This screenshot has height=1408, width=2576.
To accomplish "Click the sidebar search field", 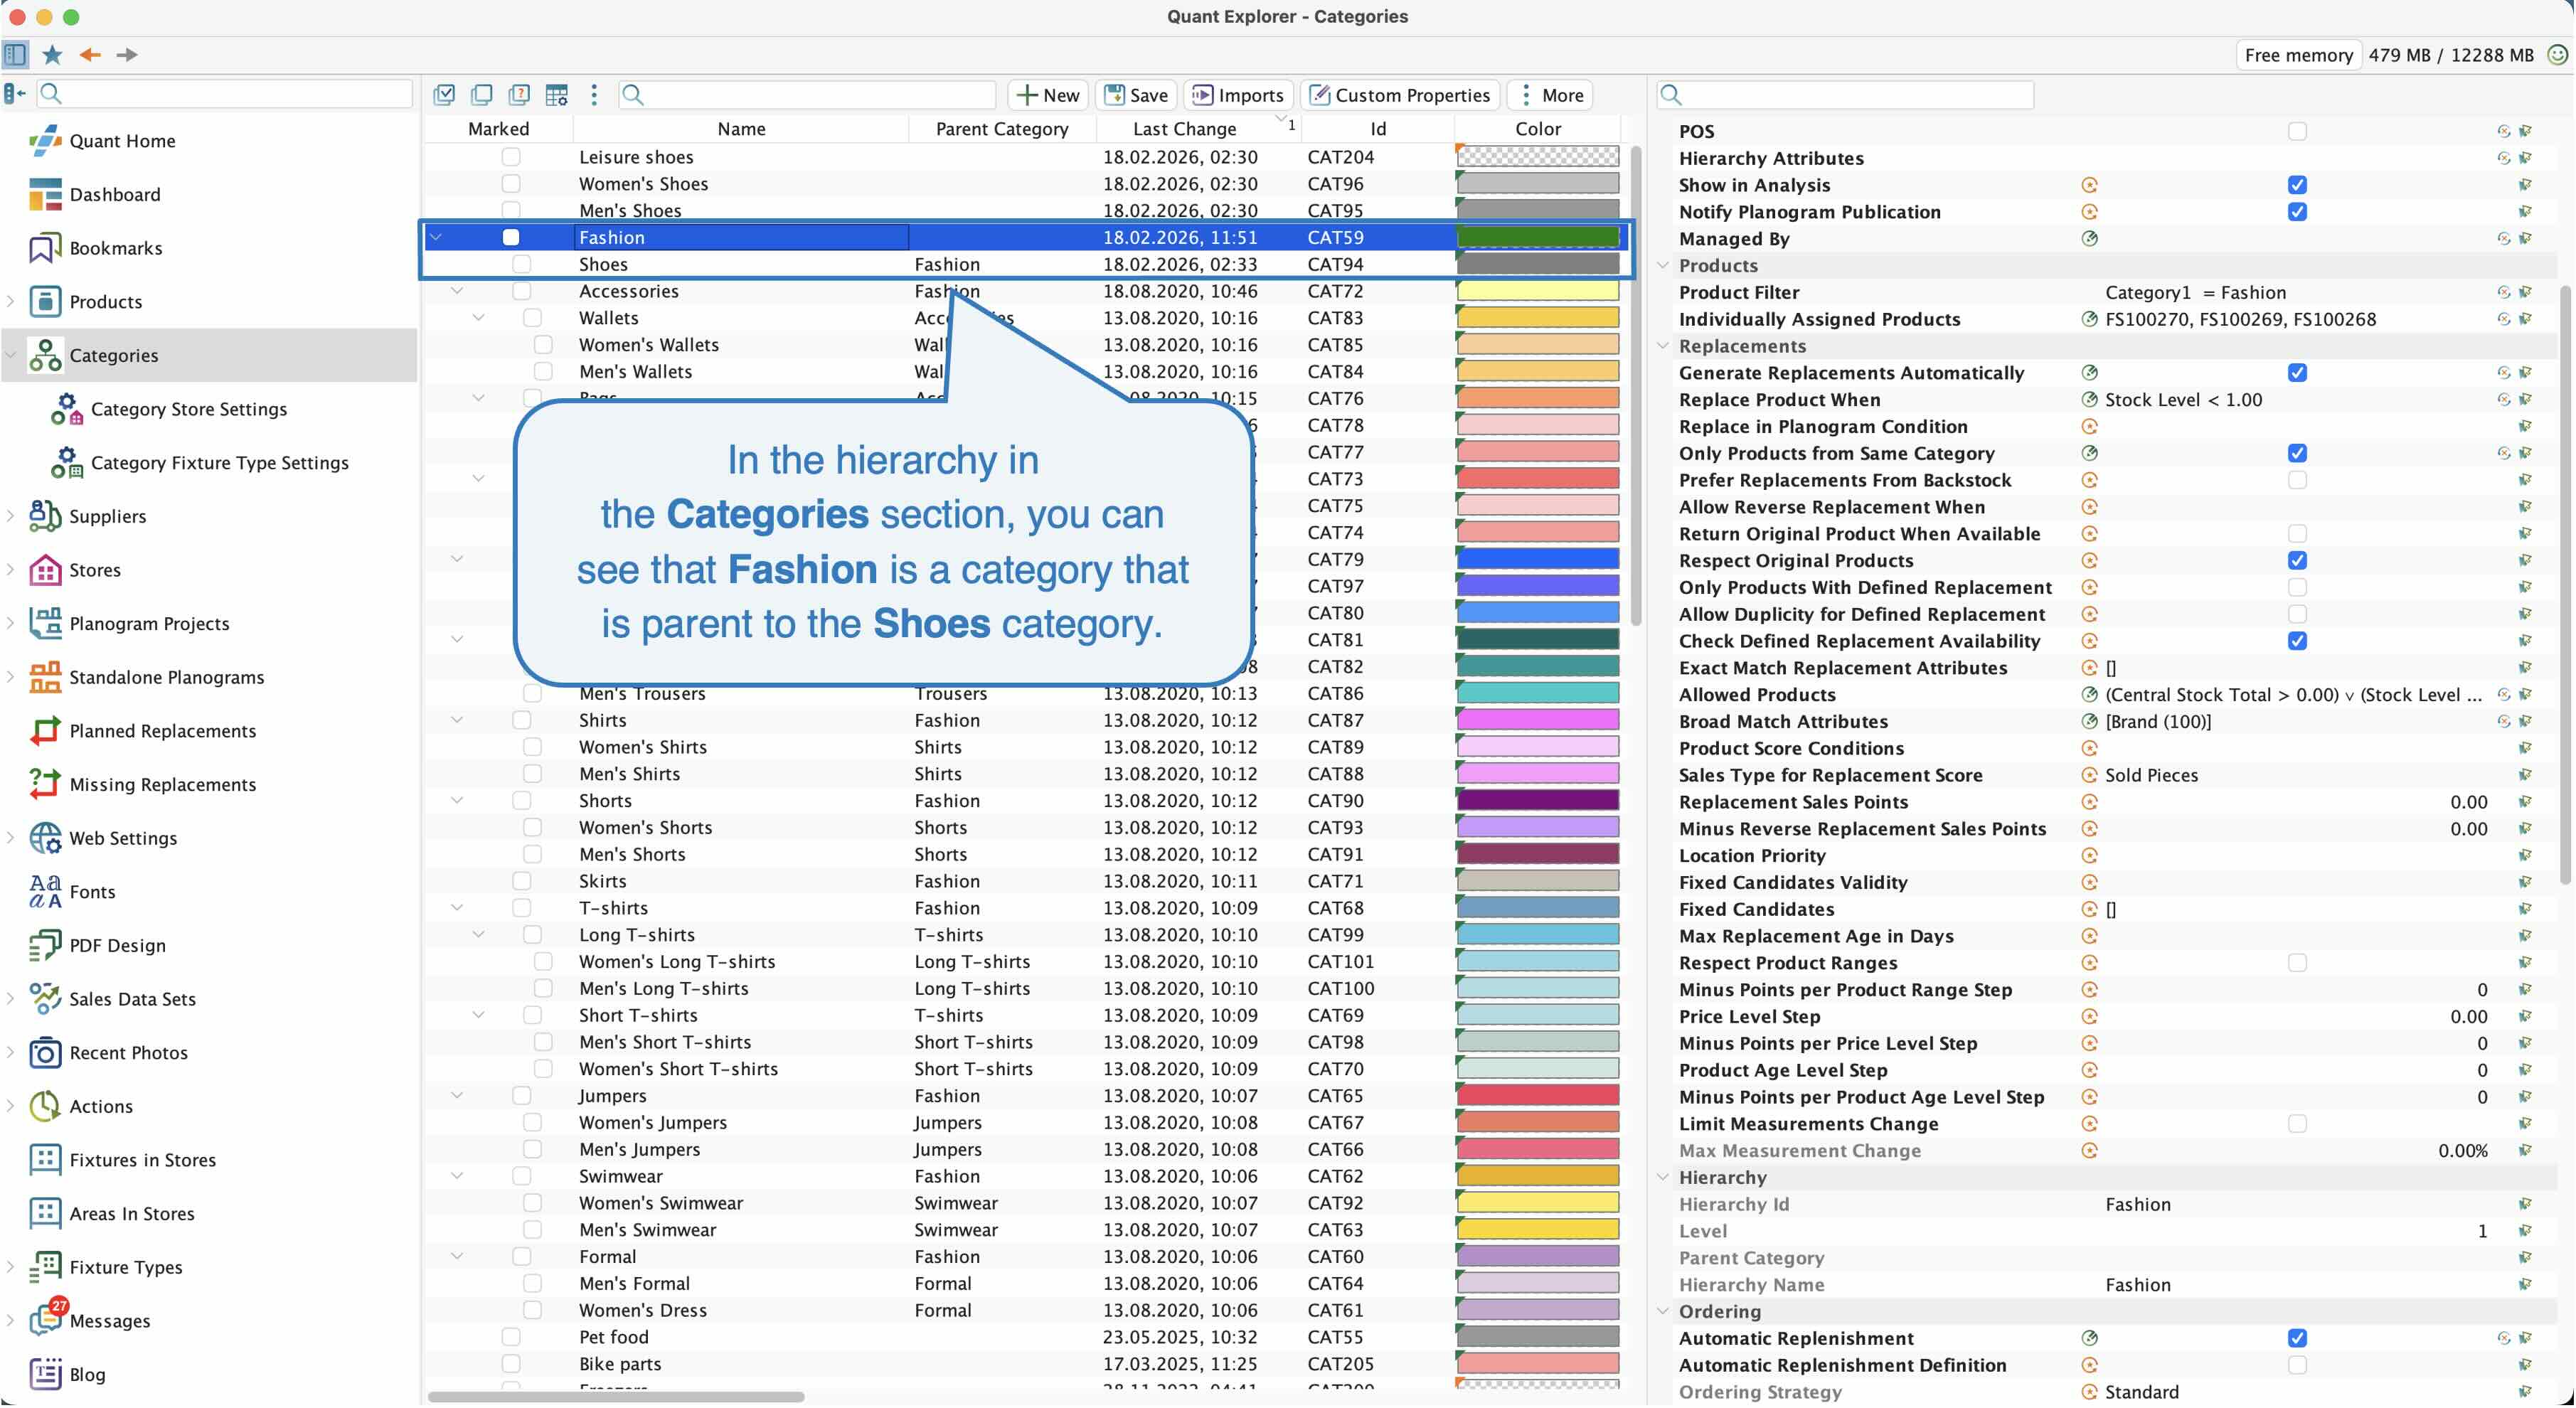I will 225,94.
